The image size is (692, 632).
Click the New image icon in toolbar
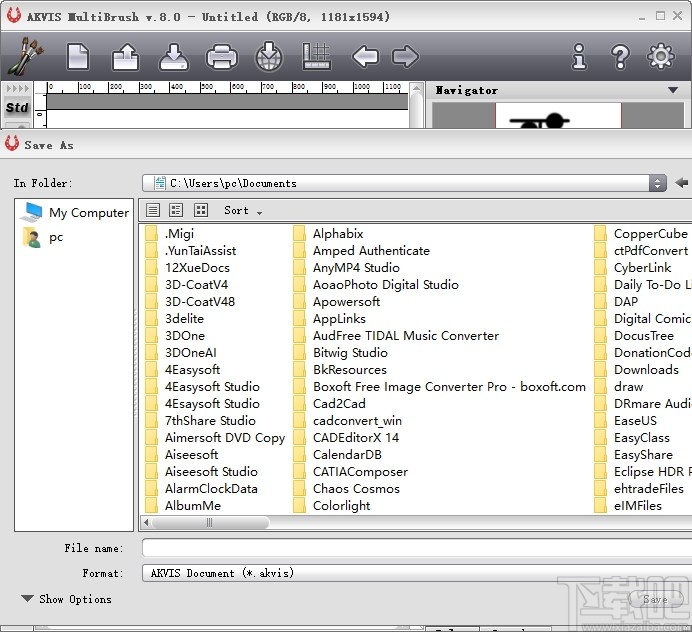pyautogui.click(x=78, y=56)
